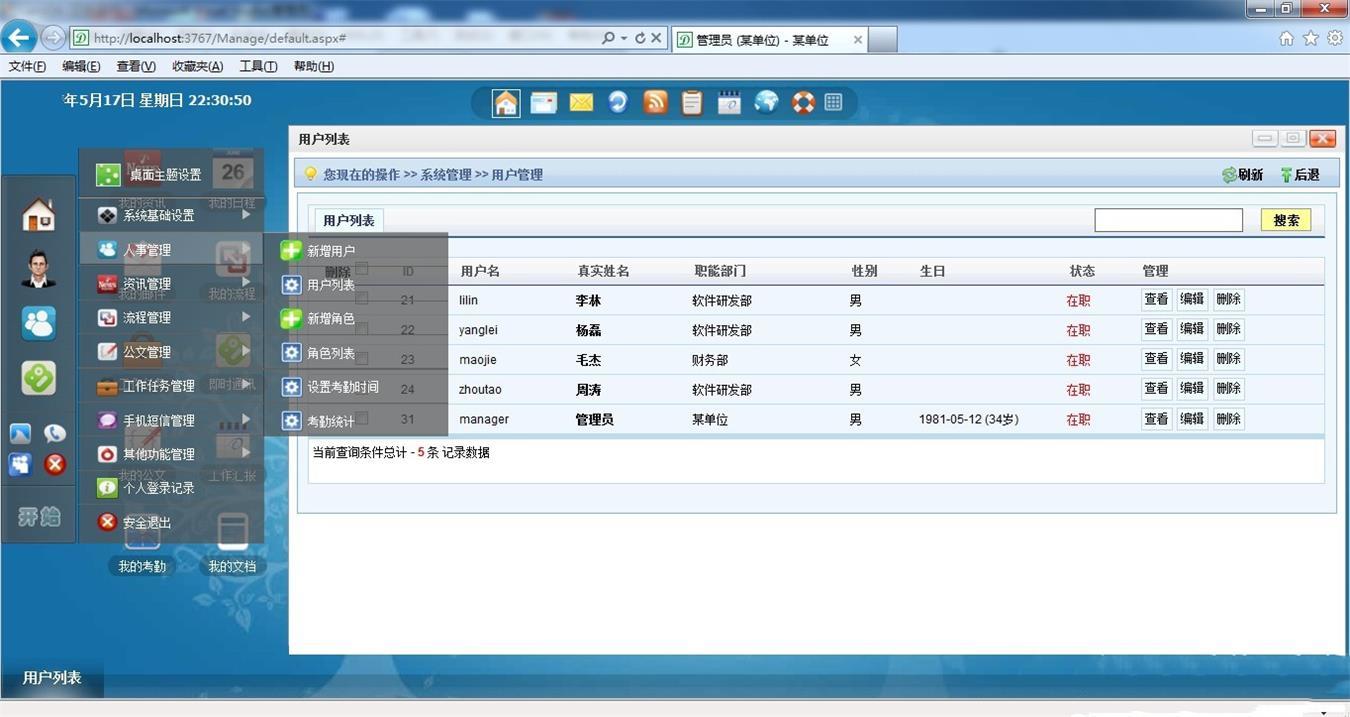Expand 系统基础设置 submenu
The image size is (1350, 717).
[171, 215]
